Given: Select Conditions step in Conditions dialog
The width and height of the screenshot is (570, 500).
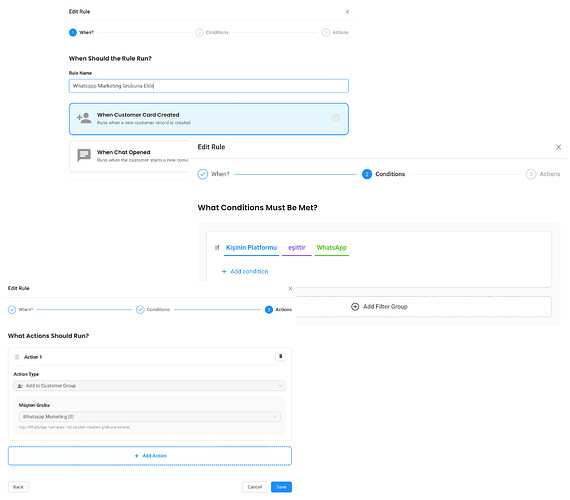Looking at the screenshot, I should pyautogui.click(x=383, y=174).
